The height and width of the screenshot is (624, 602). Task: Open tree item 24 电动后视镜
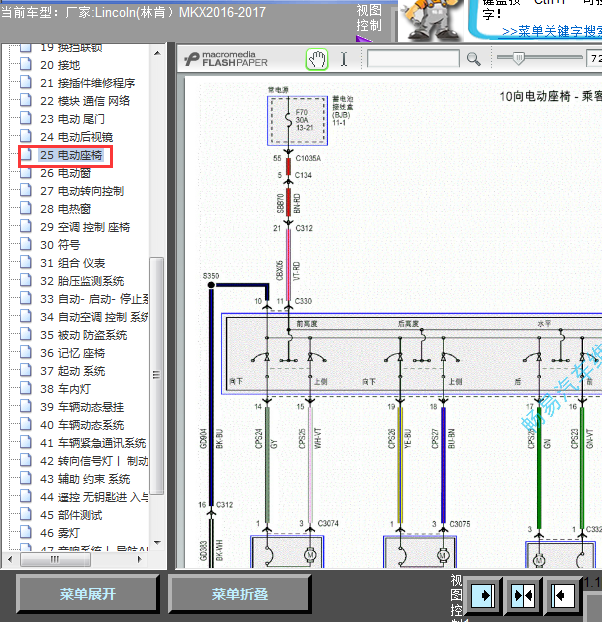point(76,137)
